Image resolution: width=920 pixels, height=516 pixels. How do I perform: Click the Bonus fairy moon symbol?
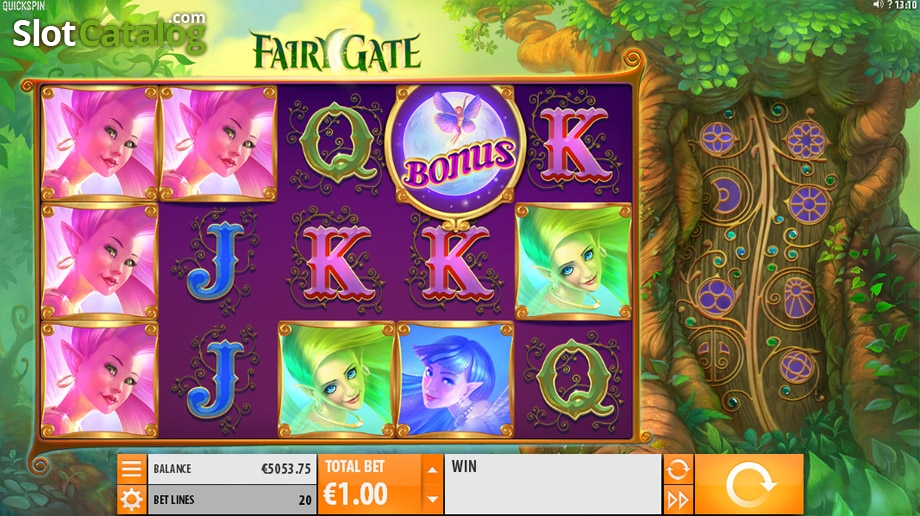tap(455, 150)
